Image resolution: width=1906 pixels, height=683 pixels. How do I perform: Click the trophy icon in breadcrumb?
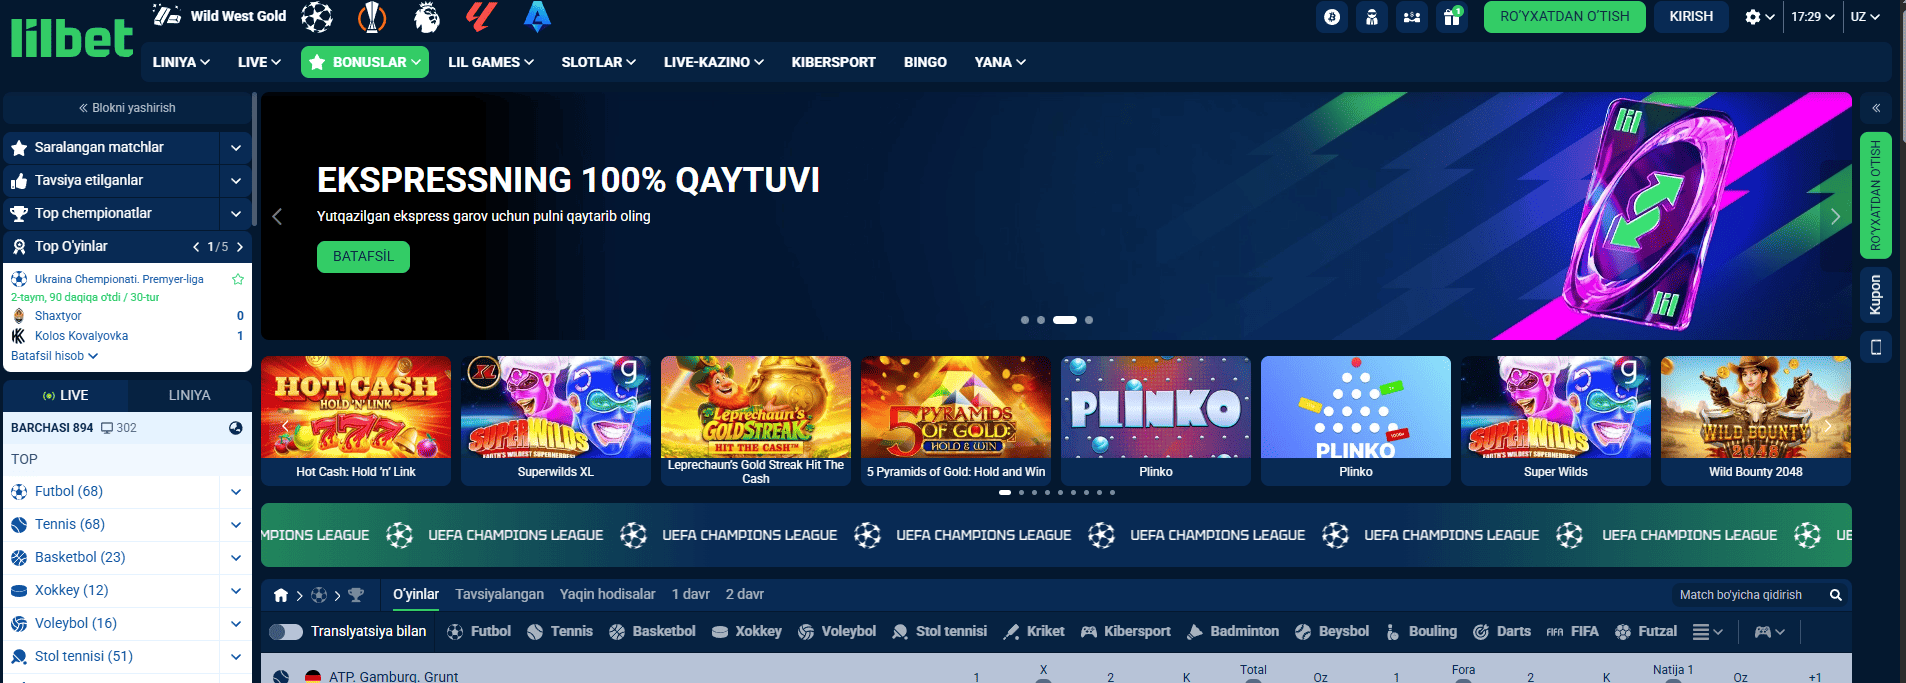[356, 595]
